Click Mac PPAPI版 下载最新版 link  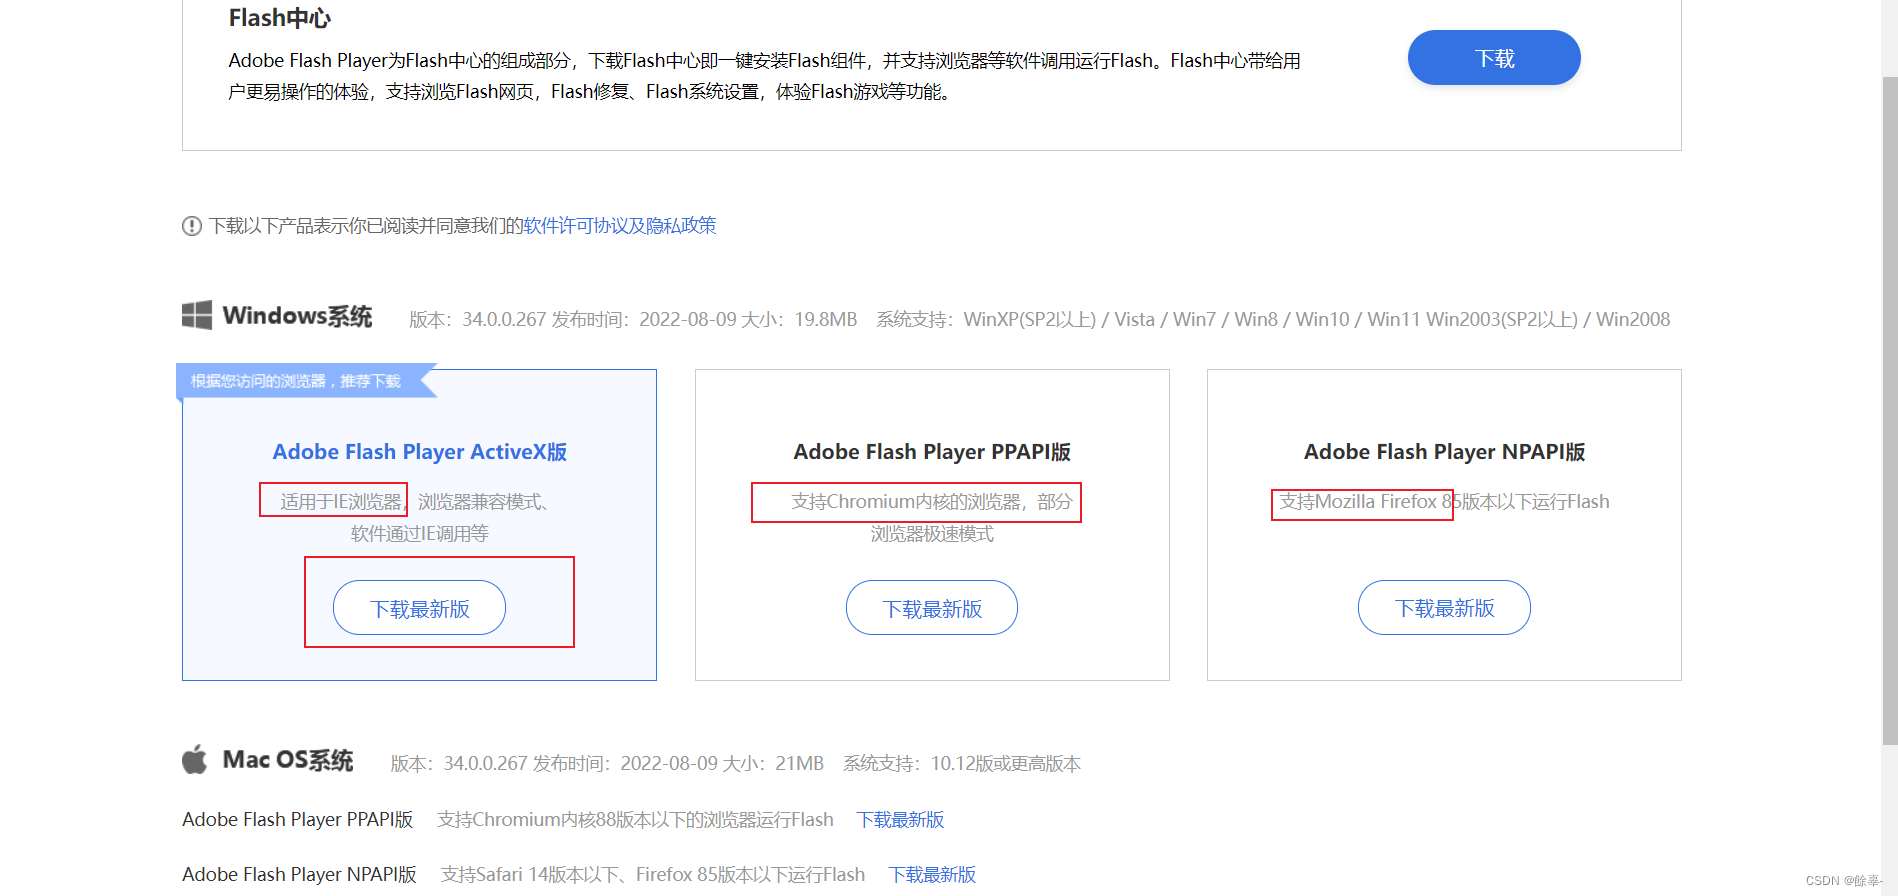click(x=900, y=820)
